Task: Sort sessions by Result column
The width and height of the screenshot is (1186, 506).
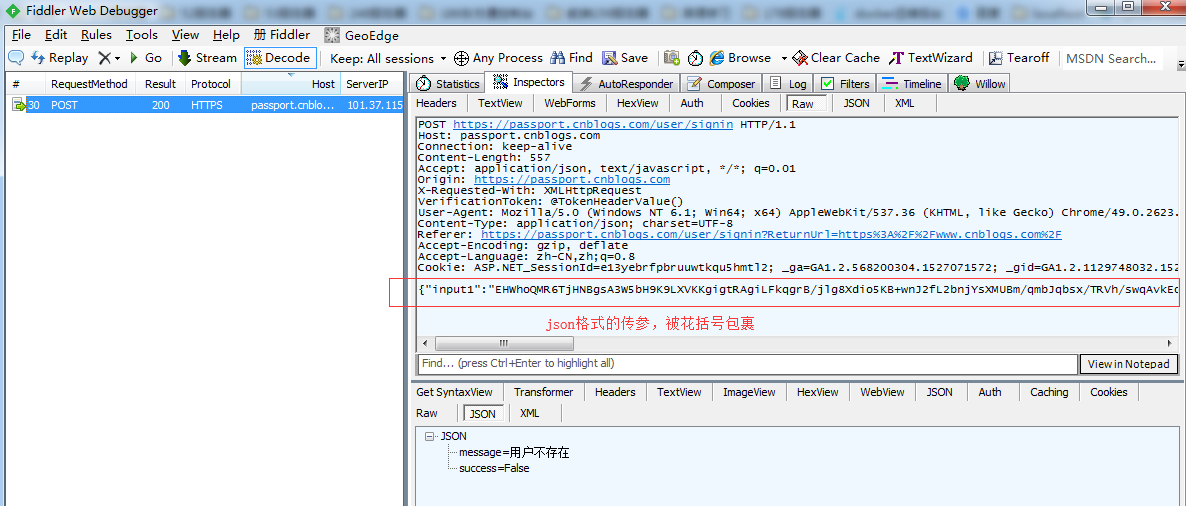Action: pyautogui.click(x=160, y=84)
